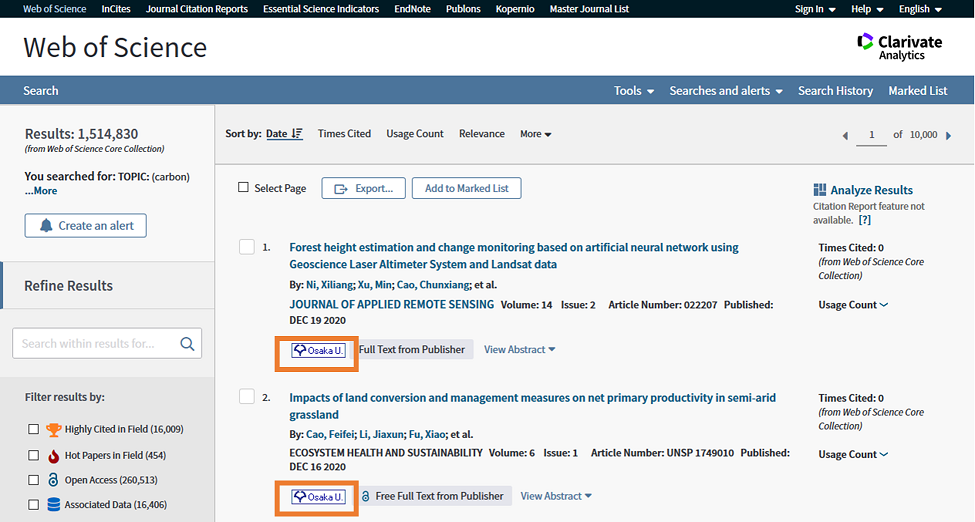Open the Forest height estimation article title
The height and width of the screenshot is (522, 975).
[514, 256]
